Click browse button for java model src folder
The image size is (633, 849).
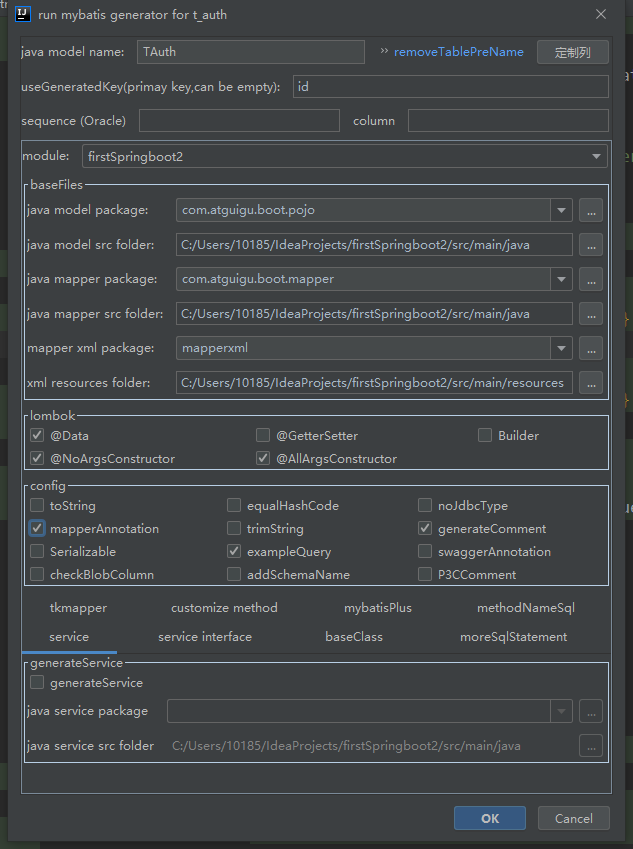[x=591, y=245]
